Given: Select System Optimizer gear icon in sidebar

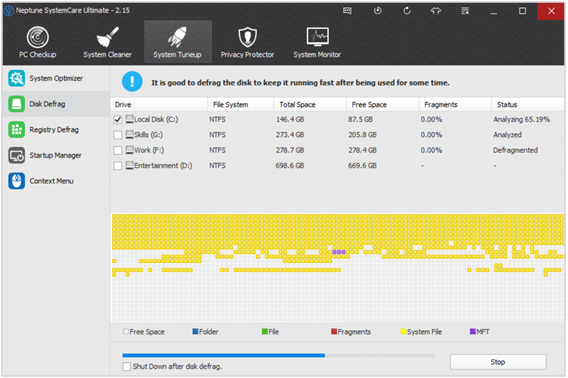Looking at the screenshot, I should pyautogui.click(x=17, y=78).
